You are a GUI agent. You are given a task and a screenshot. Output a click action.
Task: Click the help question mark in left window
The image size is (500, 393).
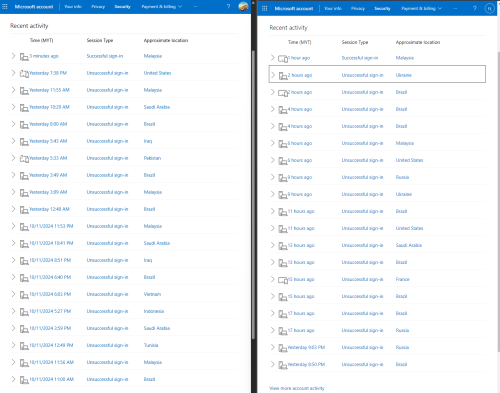[x=228, y=6]
